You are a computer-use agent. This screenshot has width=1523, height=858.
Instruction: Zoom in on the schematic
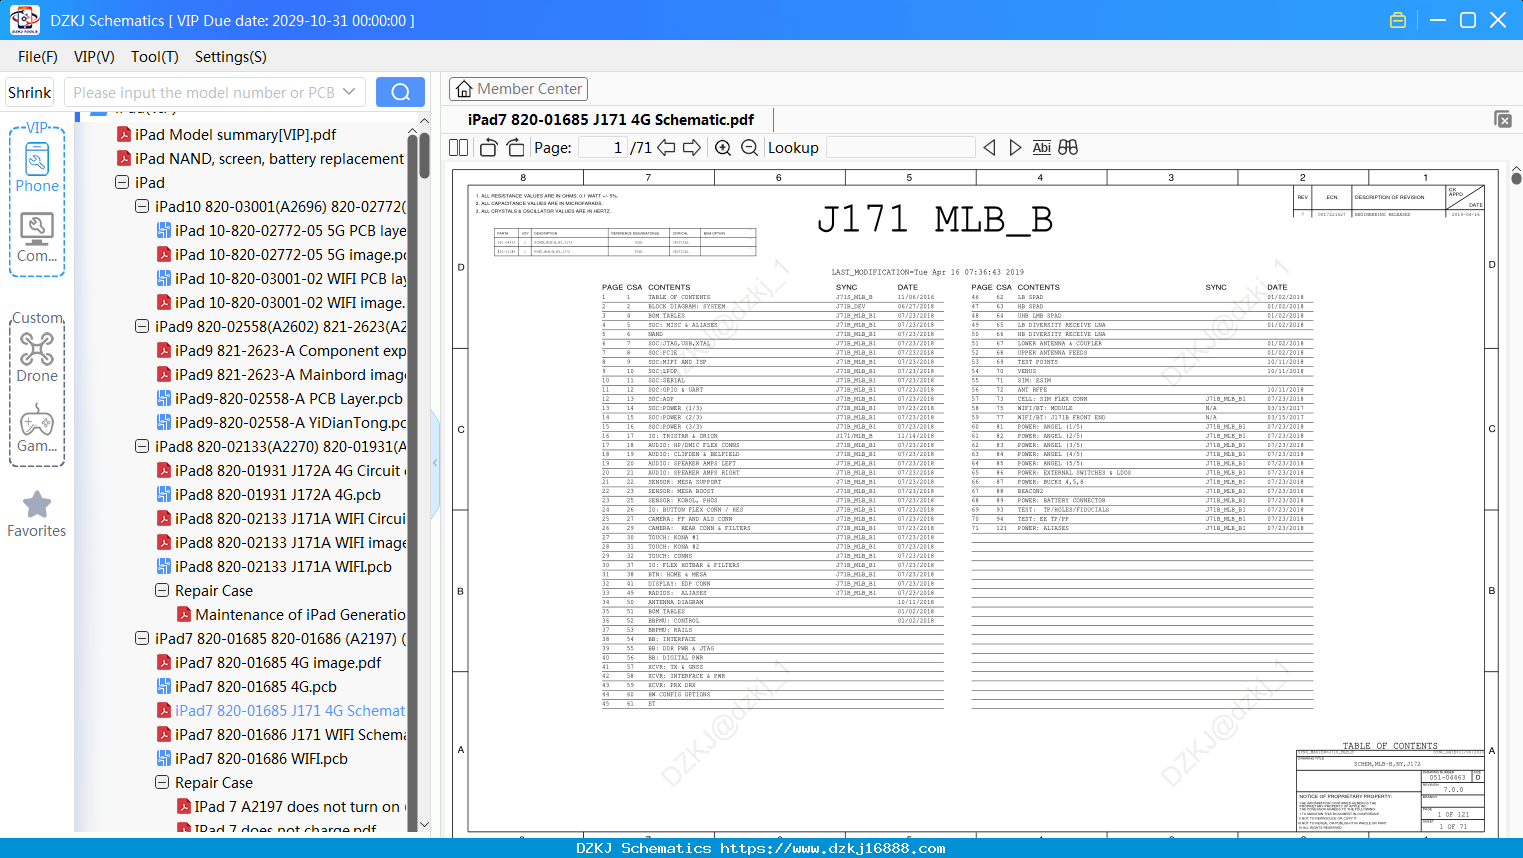tap(723, 148)
